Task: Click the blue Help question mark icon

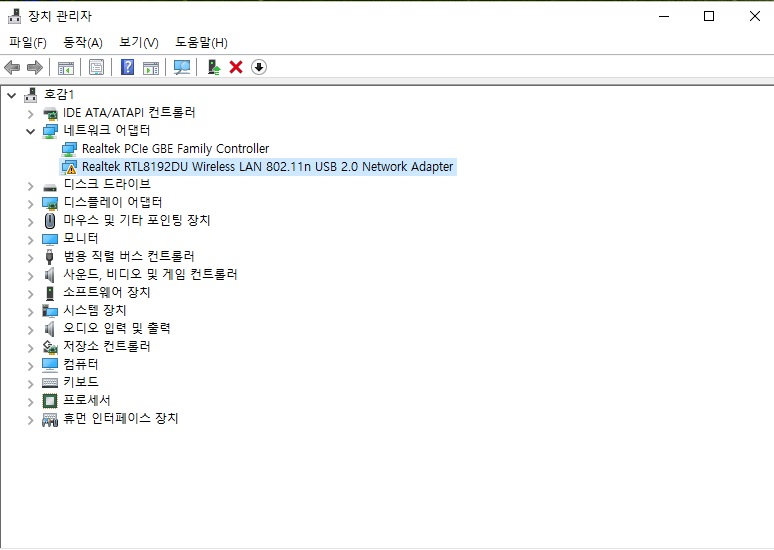Action: coord(127,67)
